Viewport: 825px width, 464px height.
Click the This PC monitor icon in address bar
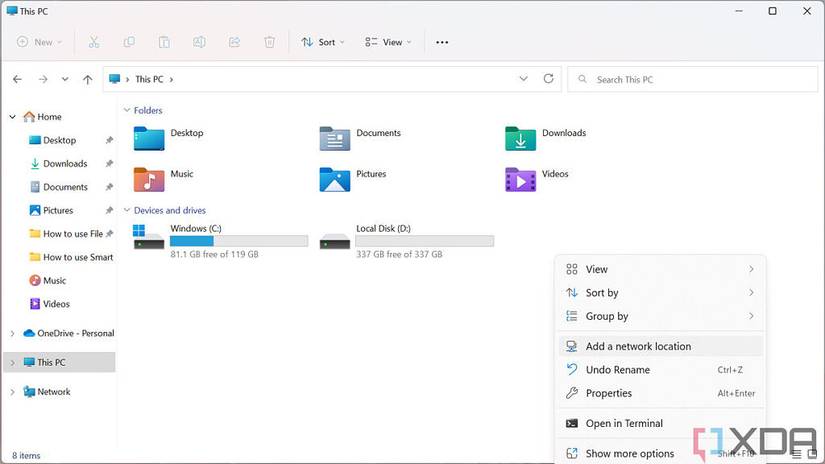point(114,79)
